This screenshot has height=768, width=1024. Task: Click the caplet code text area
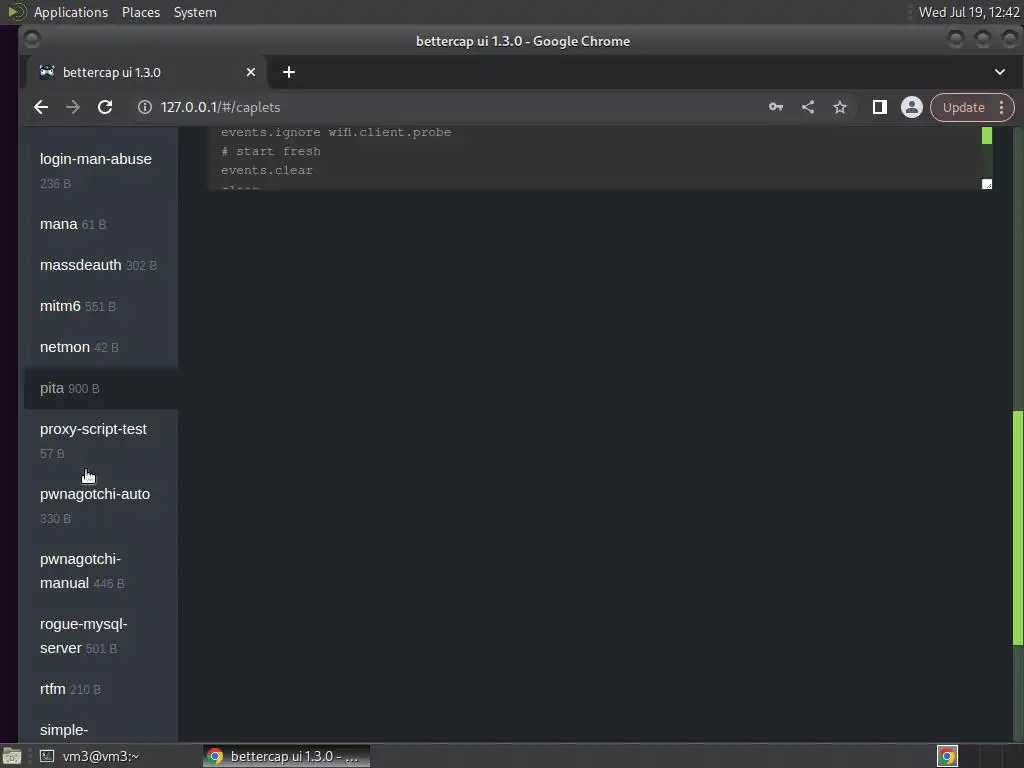point(594,159)
